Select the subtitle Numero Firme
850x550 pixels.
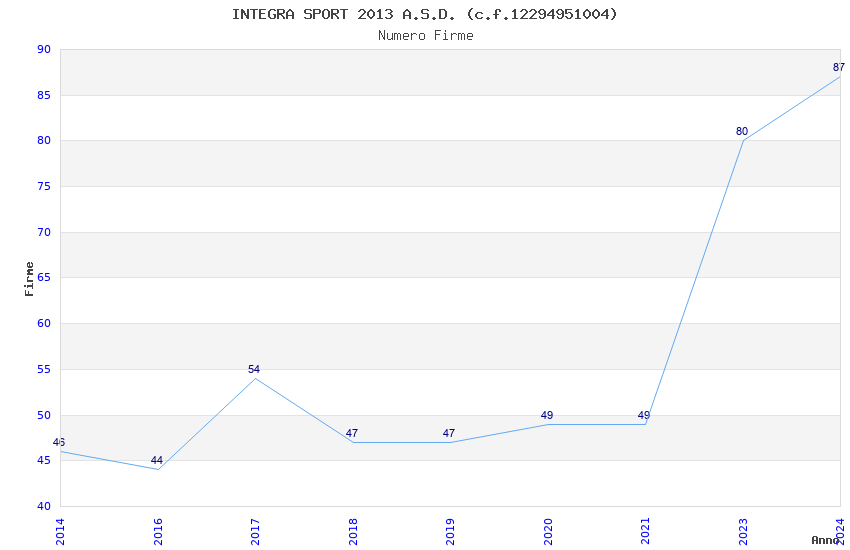pyautogui.click(x=426, y=35)
